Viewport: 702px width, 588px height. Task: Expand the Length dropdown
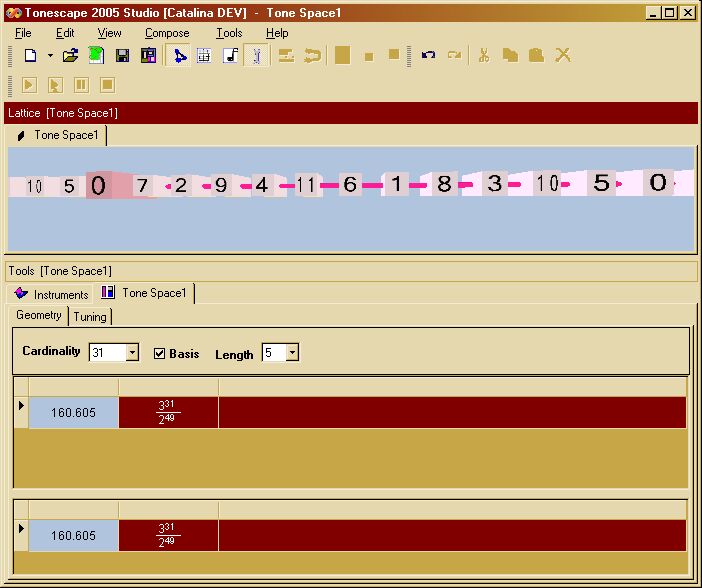292,352
